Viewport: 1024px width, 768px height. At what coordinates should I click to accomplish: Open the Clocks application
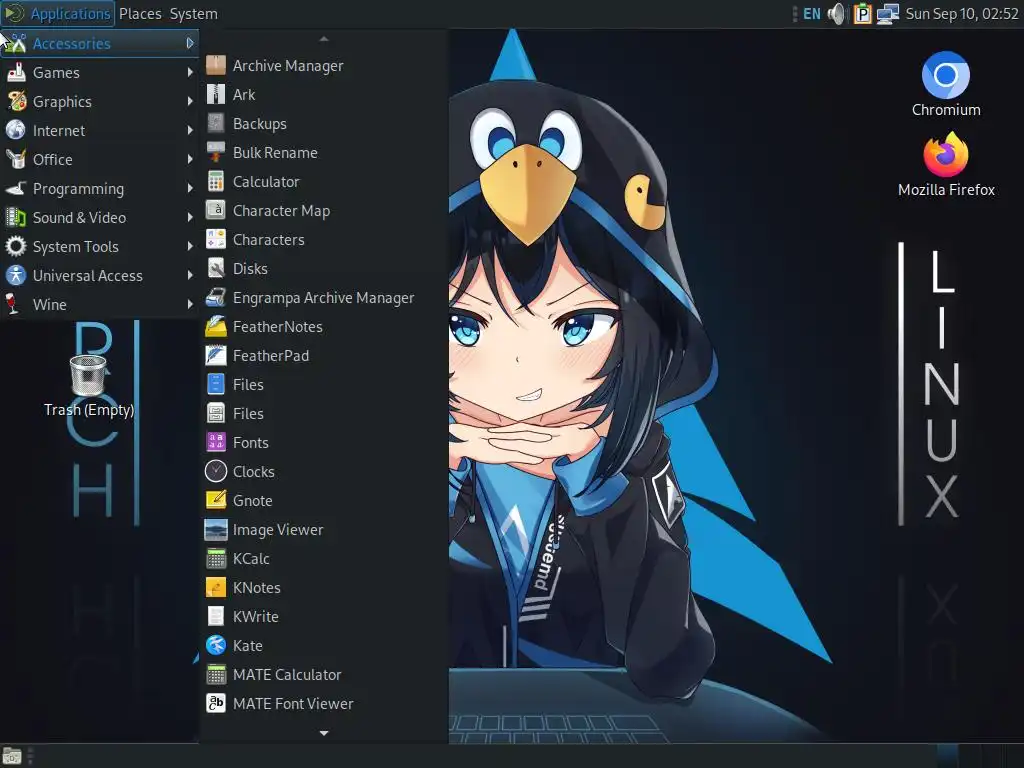click(x=324, y=472)
